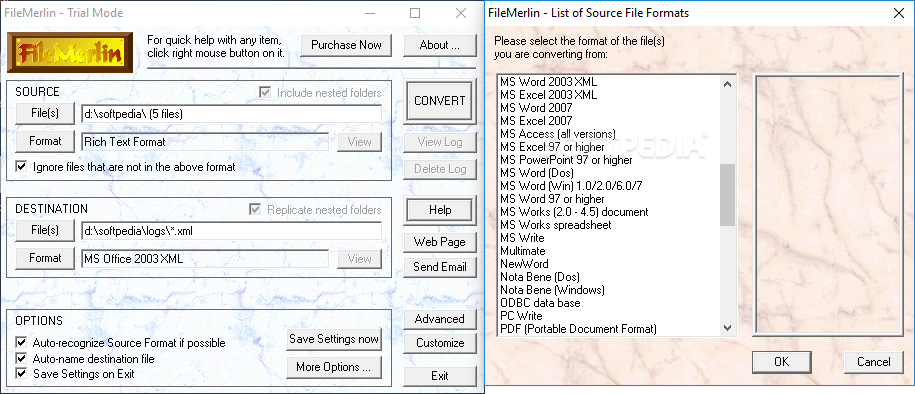Open the About dialog

439,45
